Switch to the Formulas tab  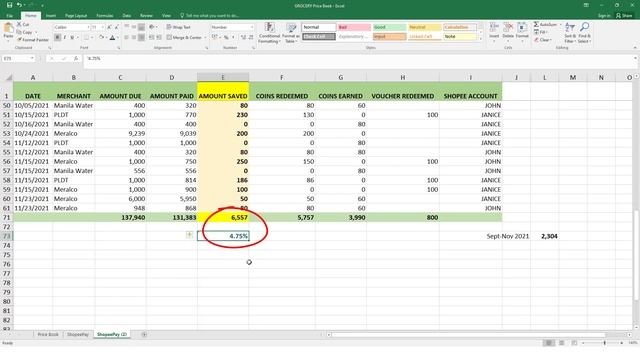[104, 16]
